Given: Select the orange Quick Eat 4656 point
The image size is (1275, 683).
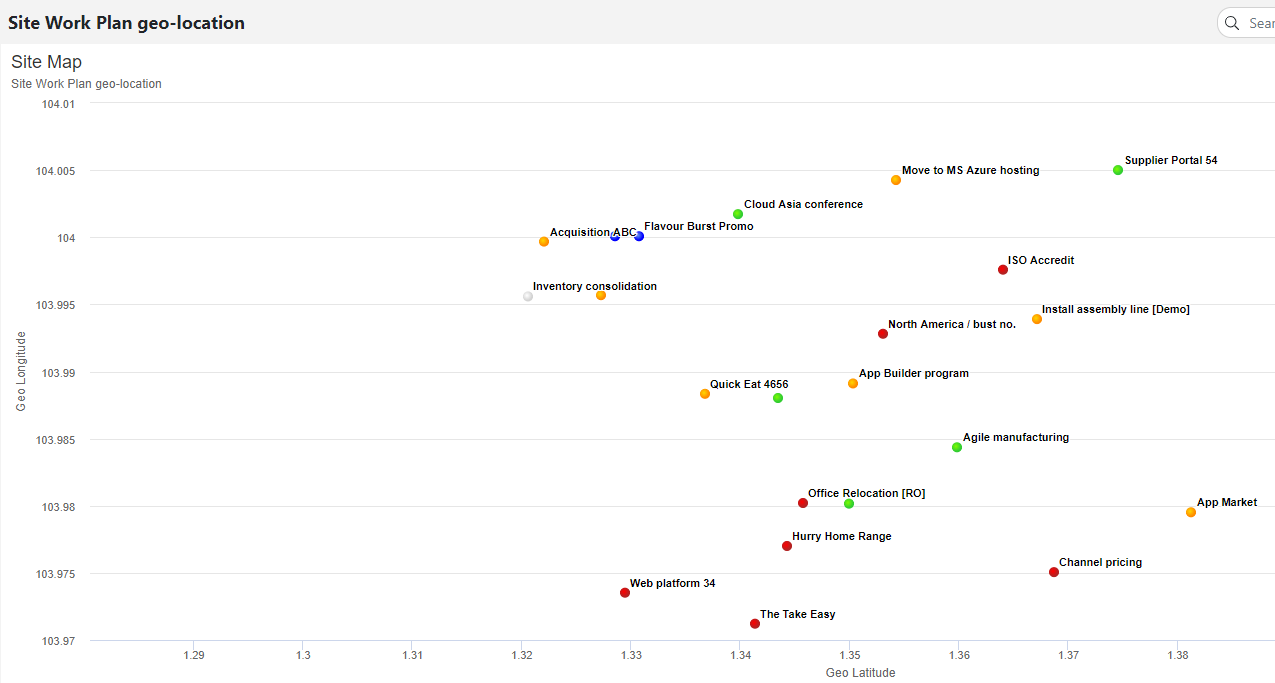Looking at the screenshot, I should pos(705,394).
